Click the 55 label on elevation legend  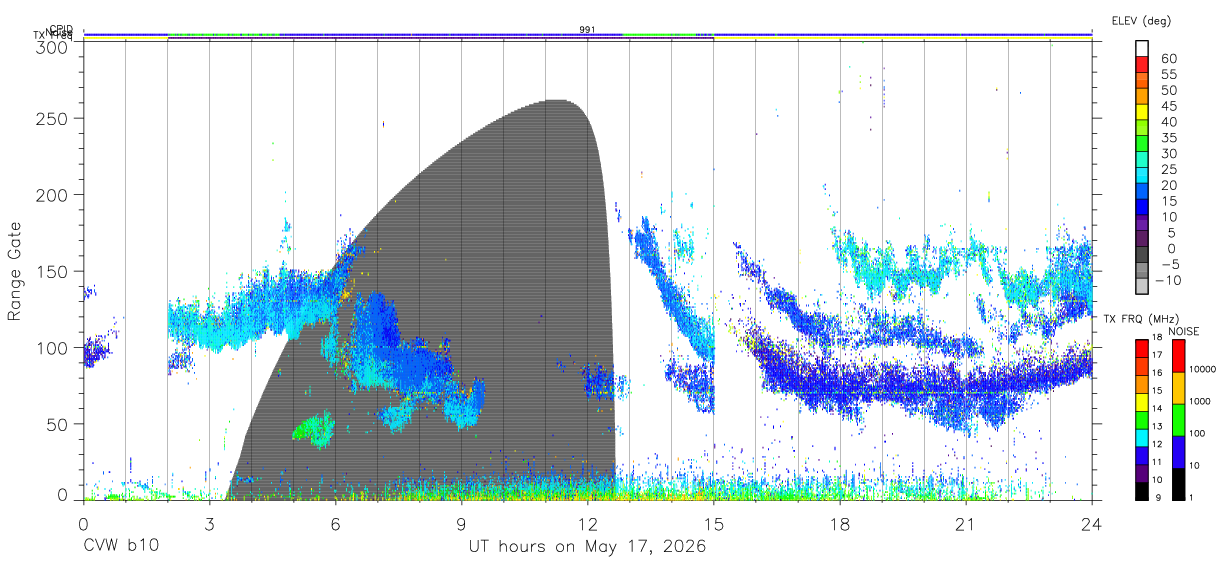pos(1168,75)
